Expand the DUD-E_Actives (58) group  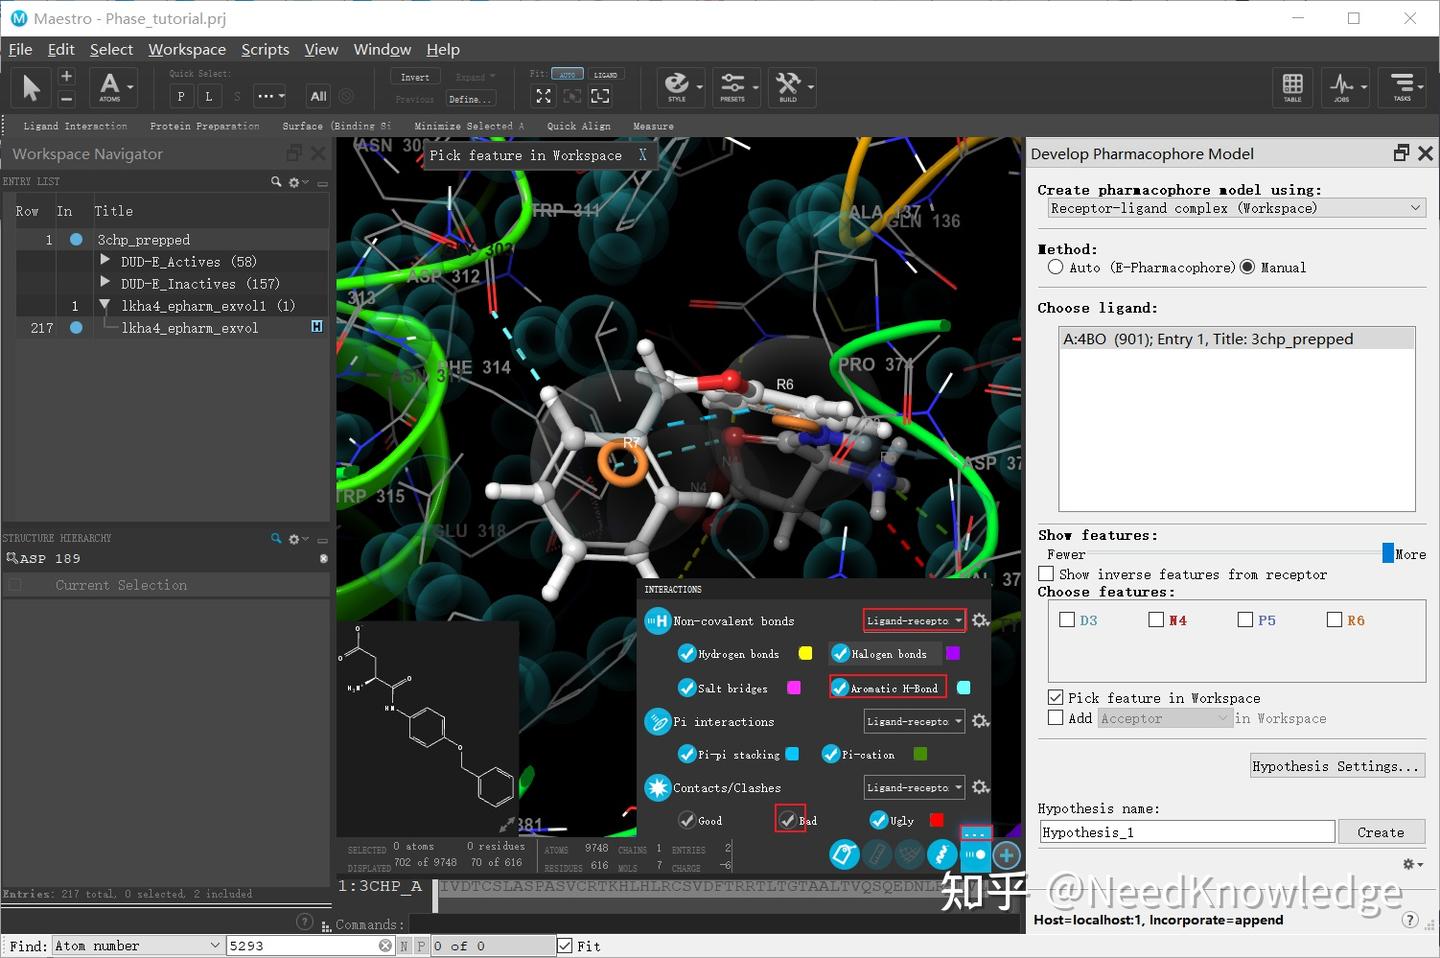point(105,260)
